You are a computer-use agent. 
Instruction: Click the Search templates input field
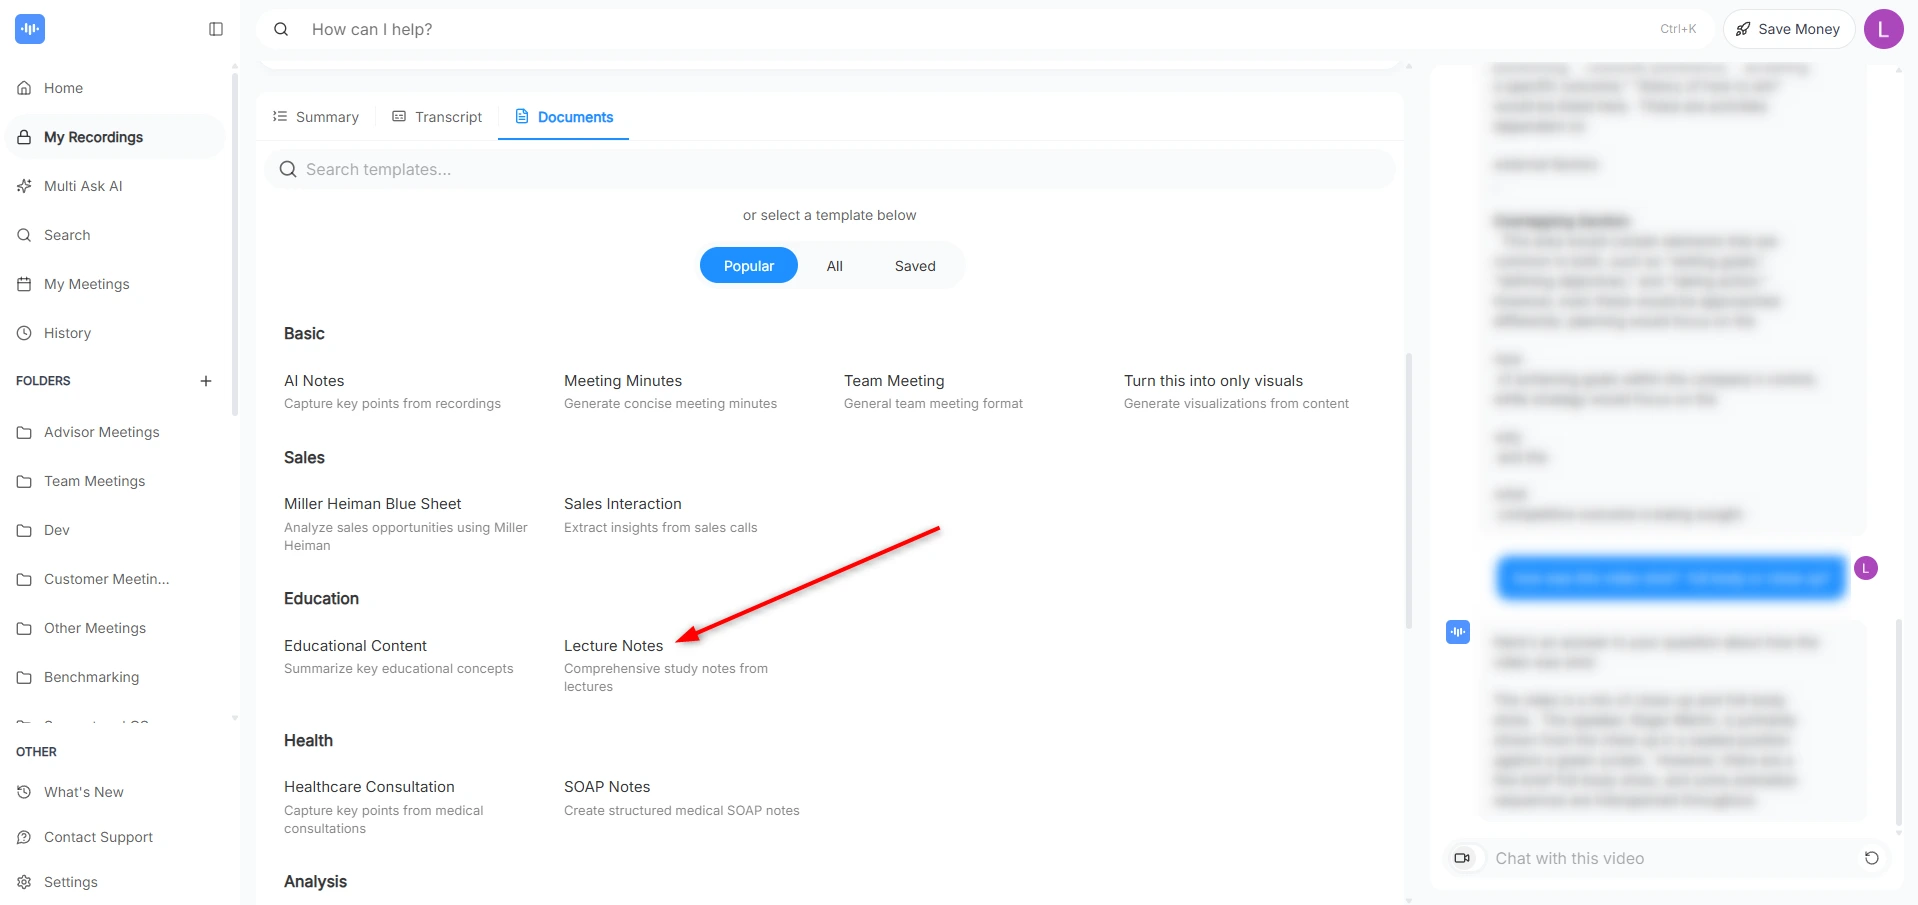[830, 170]
